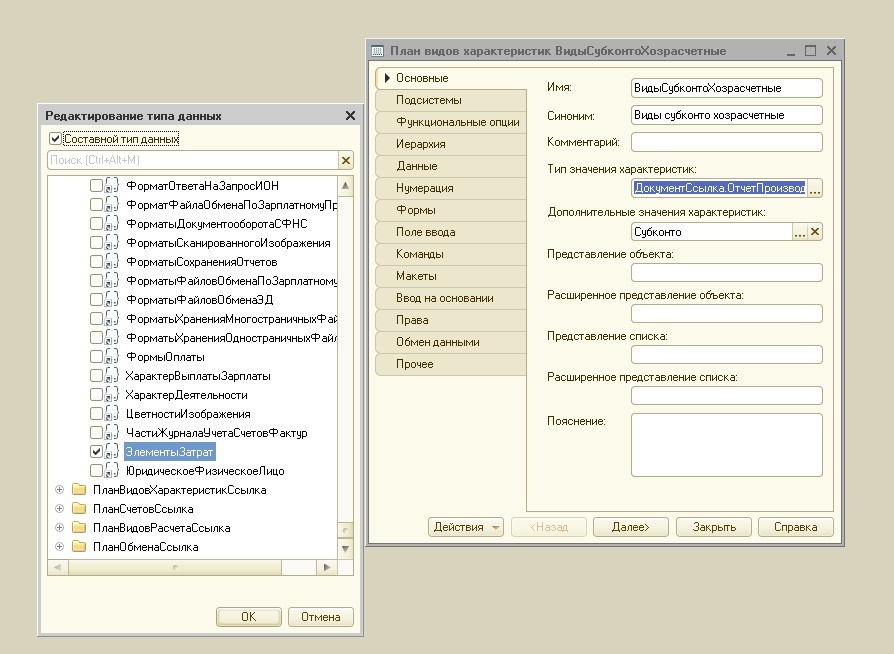Image resolution: width=894 pixels, height=654 pixels.
Task: Click the ФорматОтветаНаЗапросИОН type icon
Action: 112,186
